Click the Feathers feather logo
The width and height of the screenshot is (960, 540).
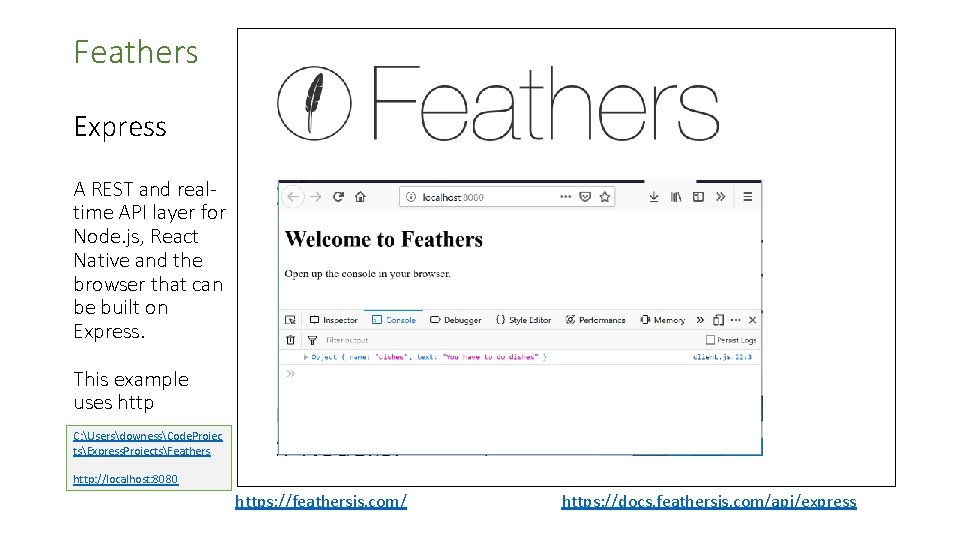click(x=314, y=103)
